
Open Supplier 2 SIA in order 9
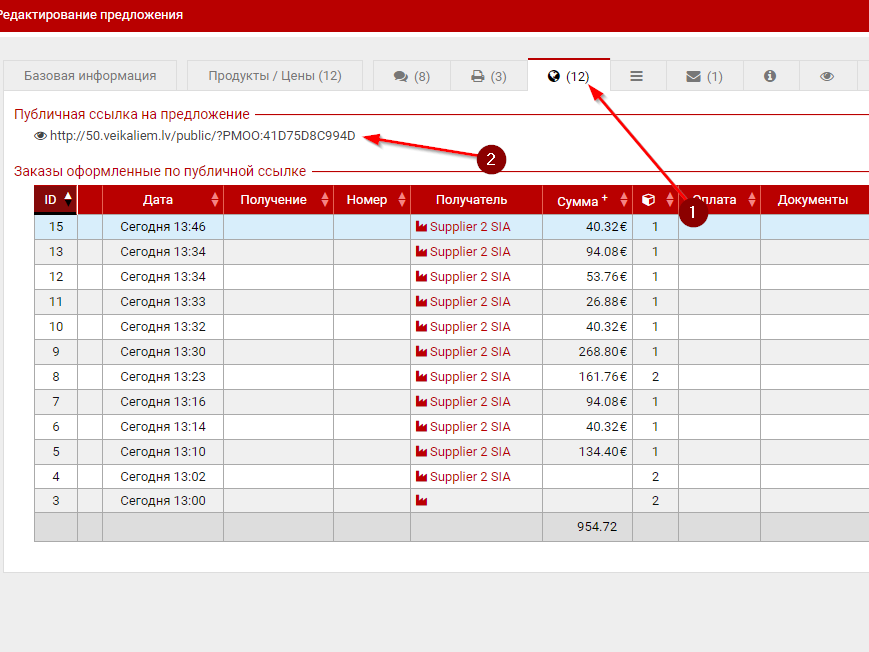469,352
